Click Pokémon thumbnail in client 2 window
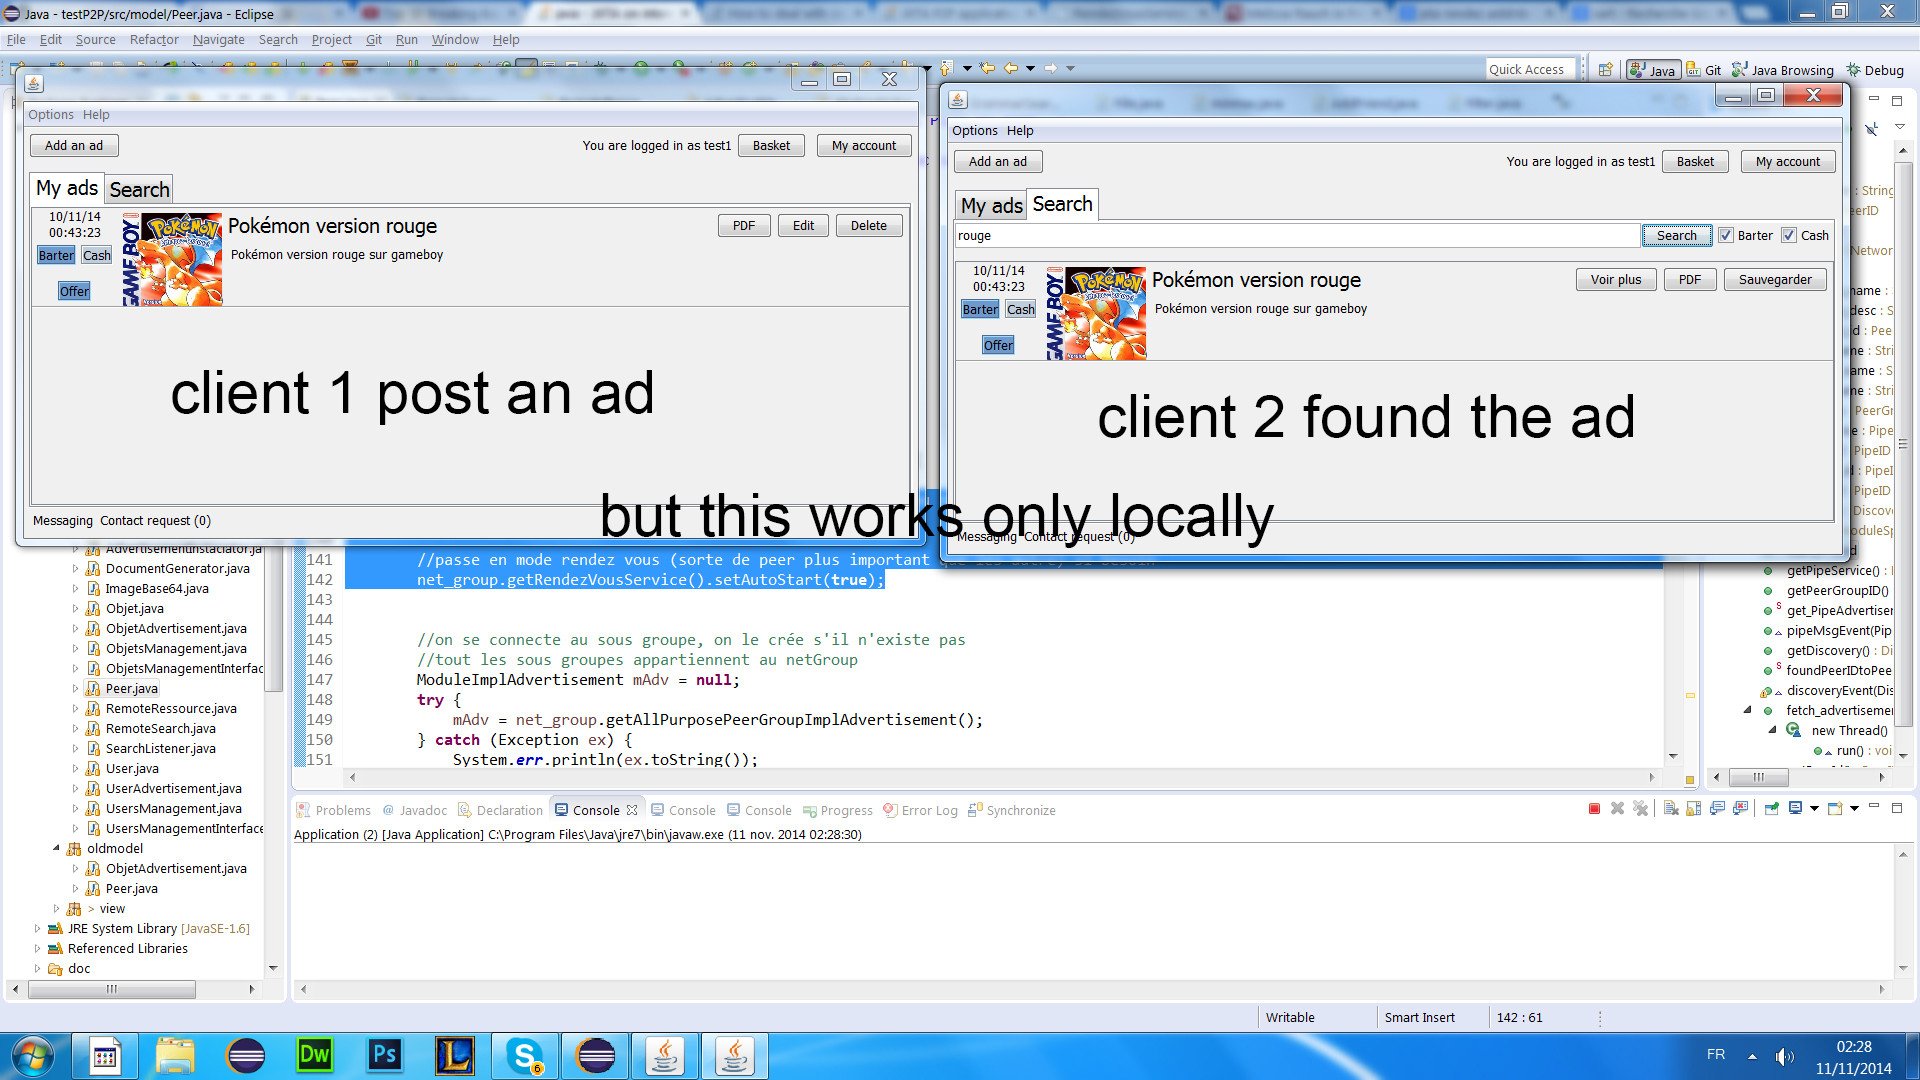This screenshot has height=1080, width=1920. tap(1096, 313)
